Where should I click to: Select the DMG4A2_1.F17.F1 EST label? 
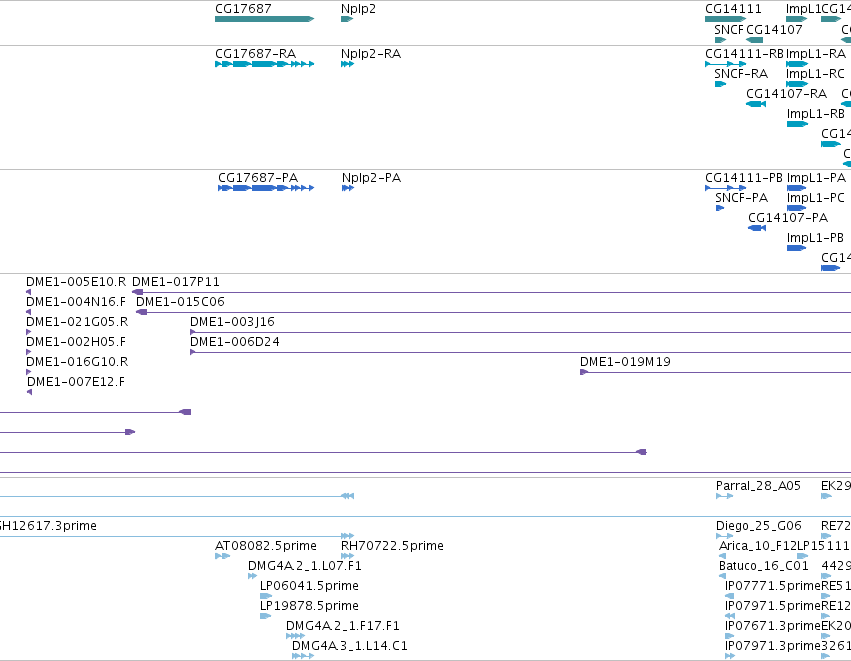click(343, 626)
